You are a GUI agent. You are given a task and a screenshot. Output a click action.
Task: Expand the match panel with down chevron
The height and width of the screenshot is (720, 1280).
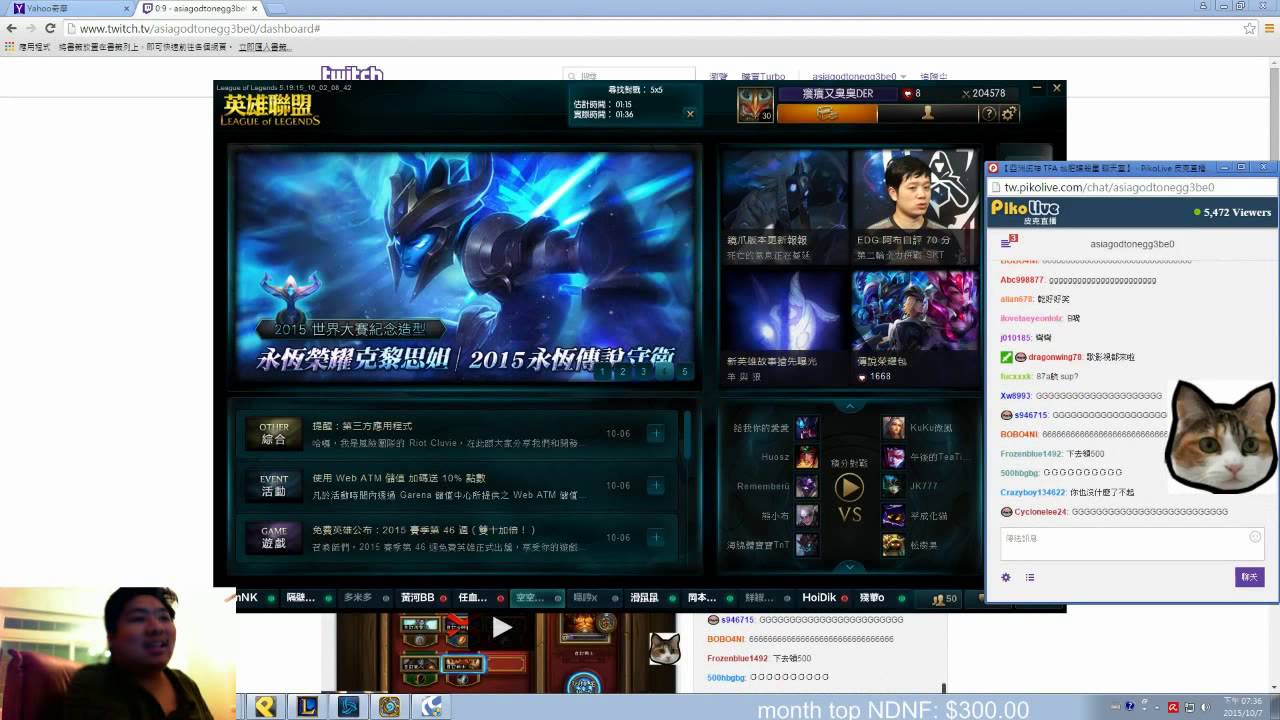coord(850,567)
